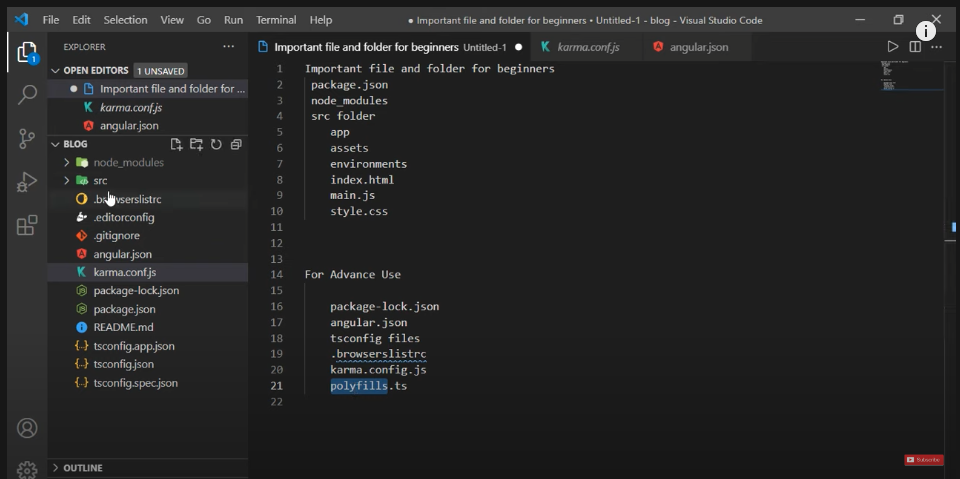Open the Run and Debug view
The width and height of the screenshot is (960, 479).
point(27,182)
